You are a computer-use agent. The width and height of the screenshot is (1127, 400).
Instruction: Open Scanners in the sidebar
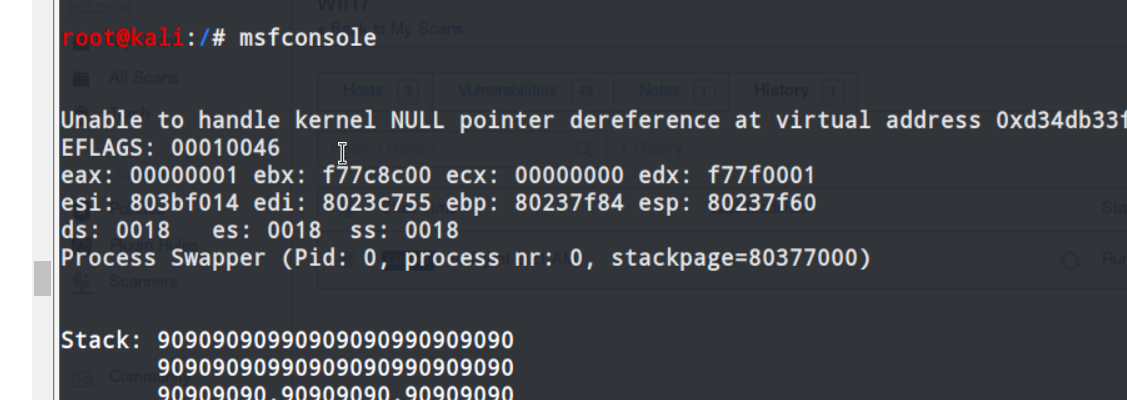143,282
